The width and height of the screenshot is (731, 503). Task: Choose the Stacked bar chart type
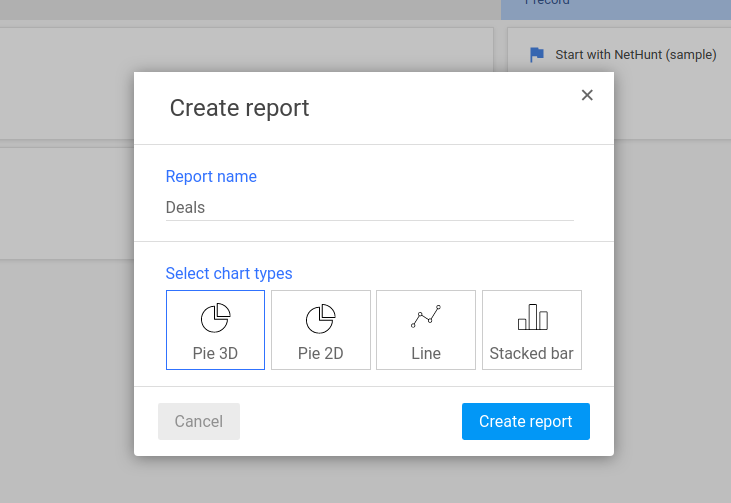(532, 330)
